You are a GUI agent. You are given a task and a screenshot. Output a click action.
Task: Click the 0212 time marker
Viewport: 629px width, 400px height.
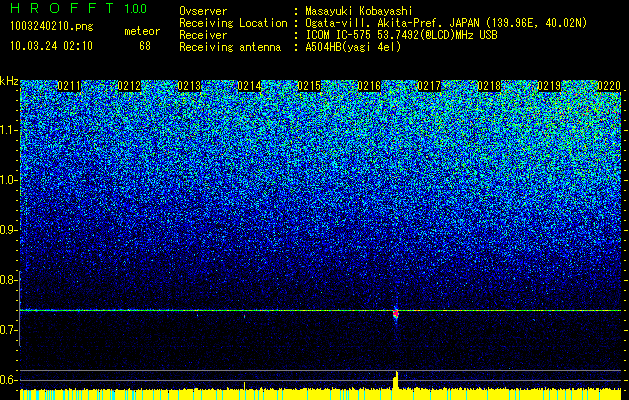click(x=129, y=86)
